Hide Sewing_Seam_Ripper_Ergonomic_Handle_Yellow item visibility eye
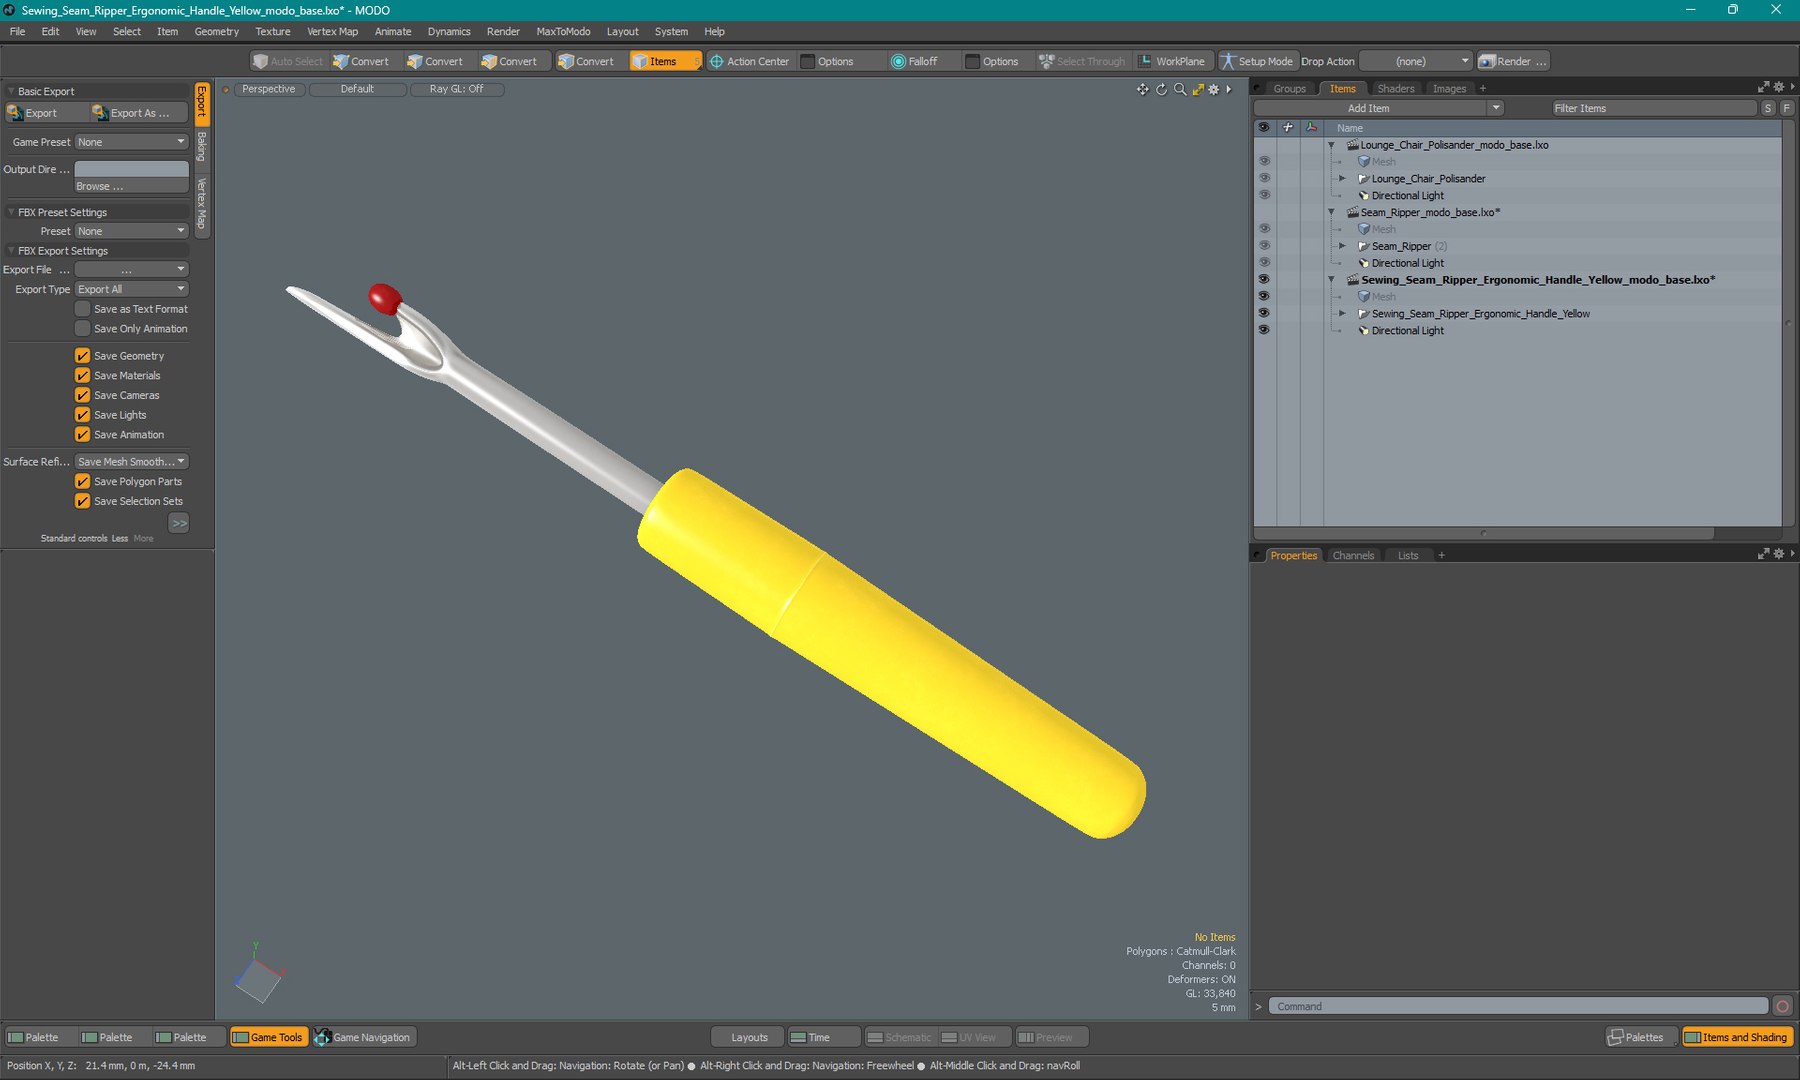 1264,313
